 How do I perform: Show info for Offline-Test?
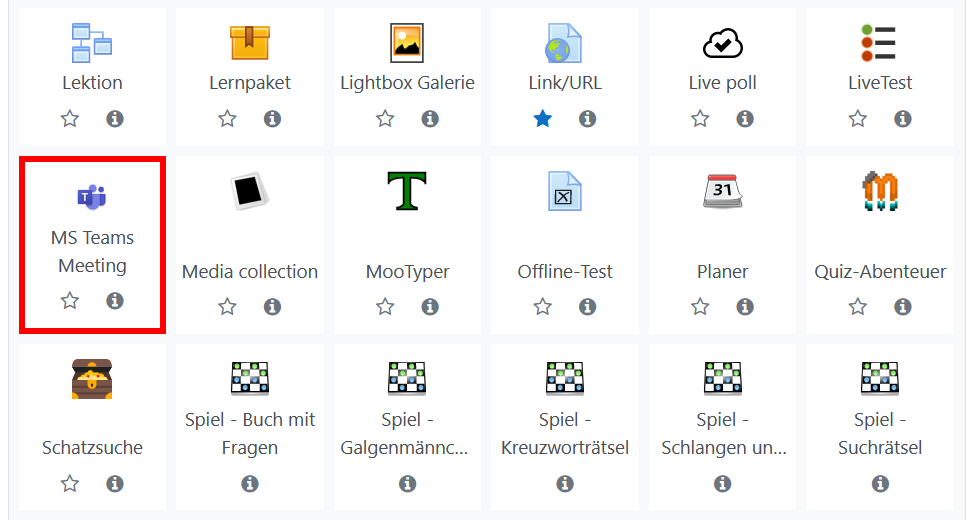[588, 307]
